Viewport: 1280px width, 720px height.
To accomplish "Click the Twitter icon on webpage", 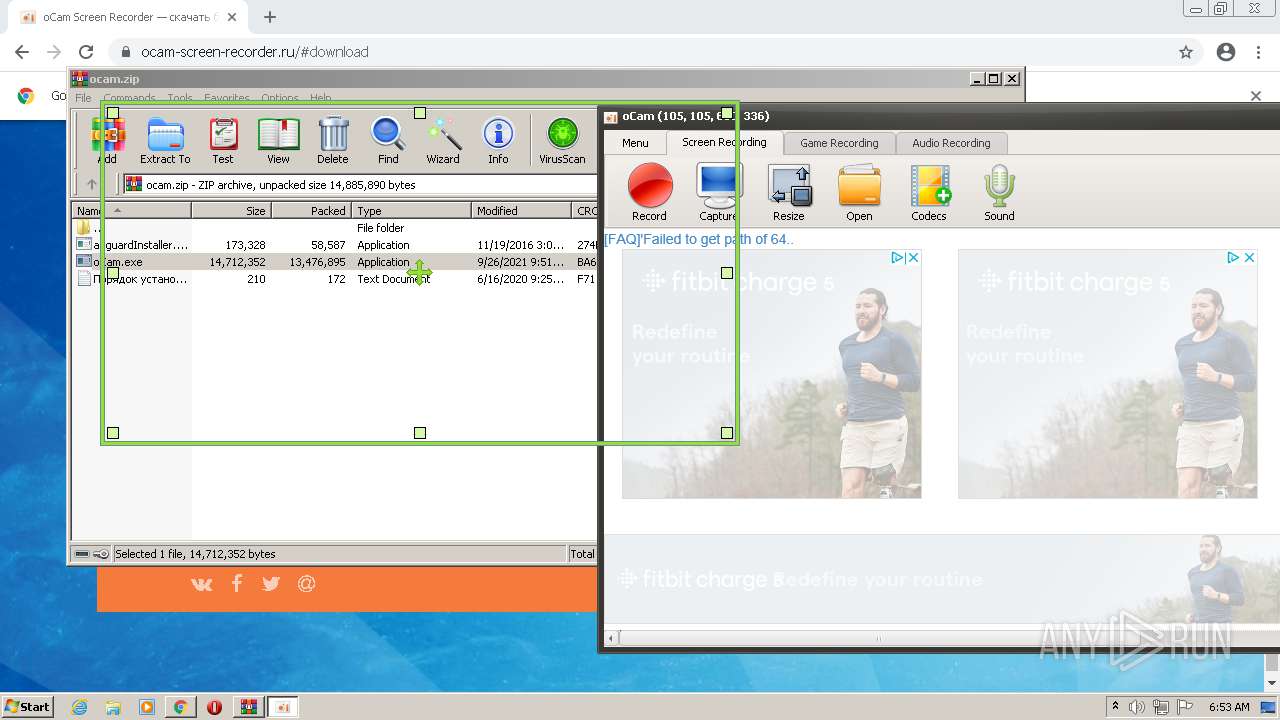I will [271, 583].
